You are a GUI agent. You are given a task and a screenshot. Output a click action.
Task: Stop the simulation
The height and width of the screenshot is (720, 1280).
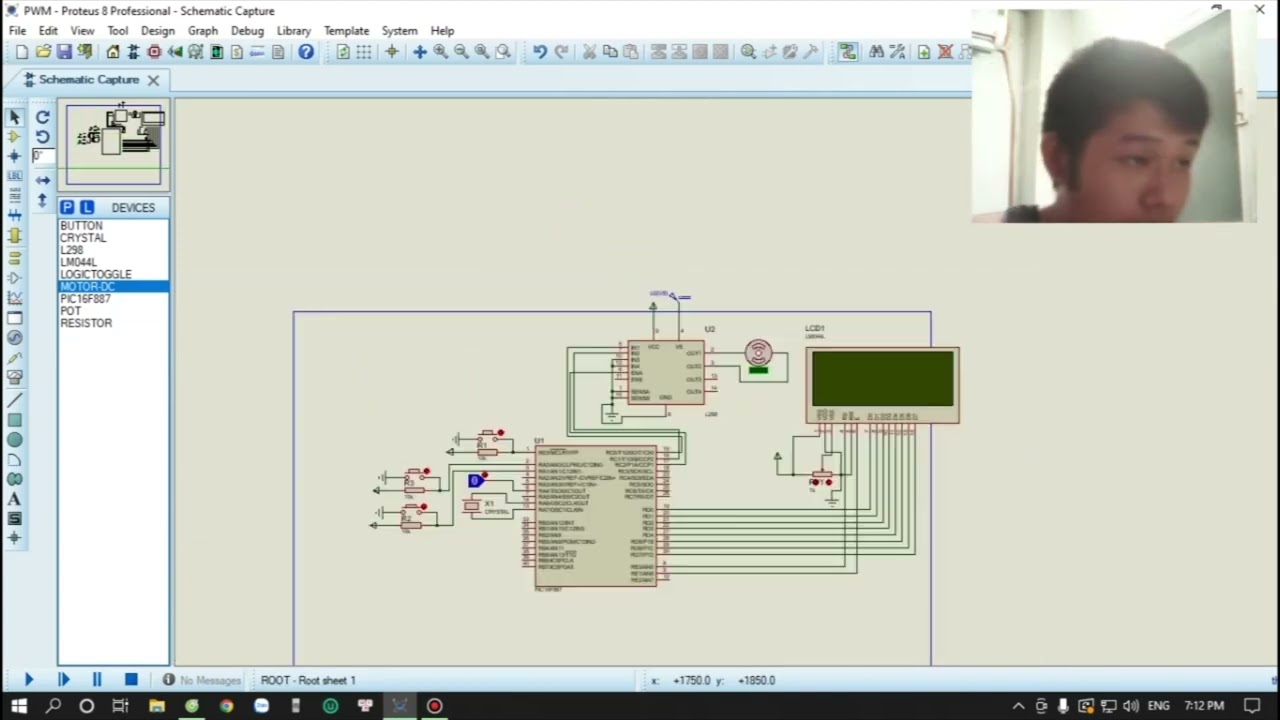click(131, 680)
